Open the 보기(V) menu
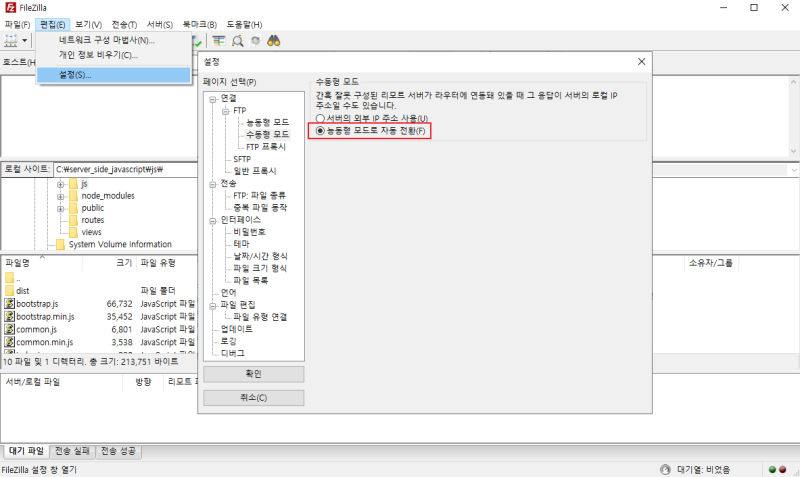This screenshot has height=477, width=800. [88, 24]
